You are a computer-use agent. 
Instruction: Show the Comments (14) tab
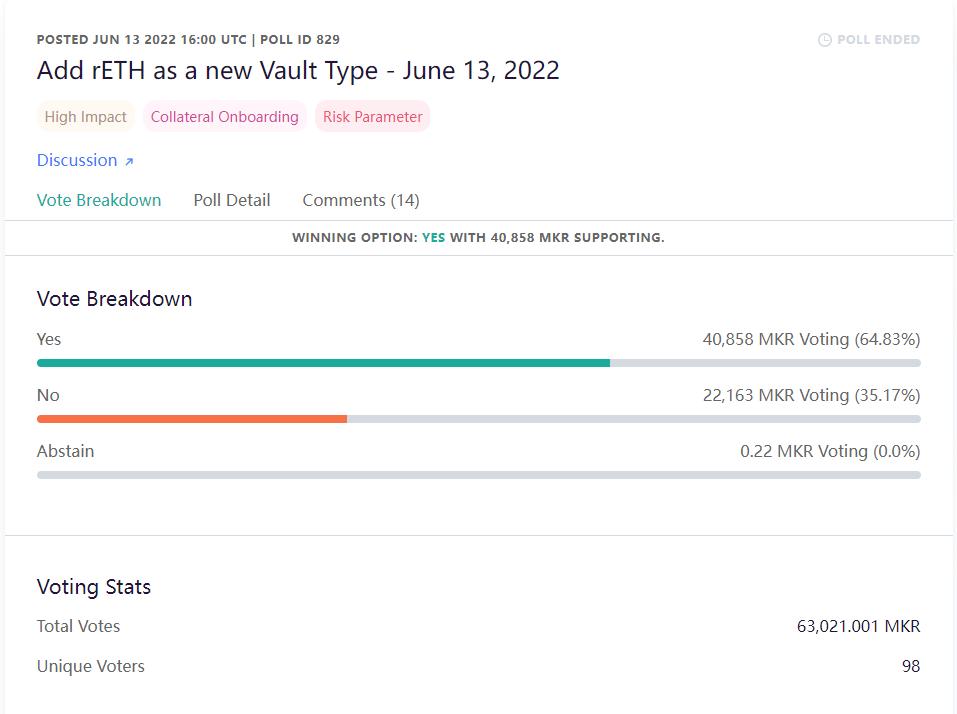click(x=361, y=200)
